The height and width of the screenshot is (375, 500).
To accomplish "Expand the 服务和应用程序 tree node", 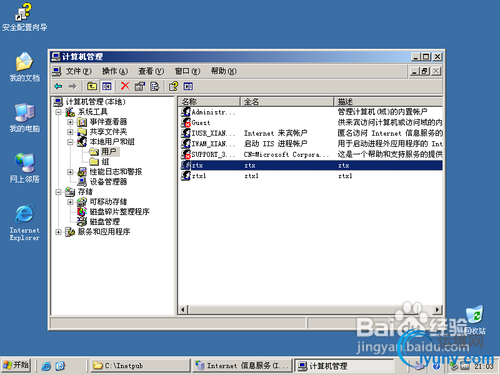I will click(x=59, y=232).
